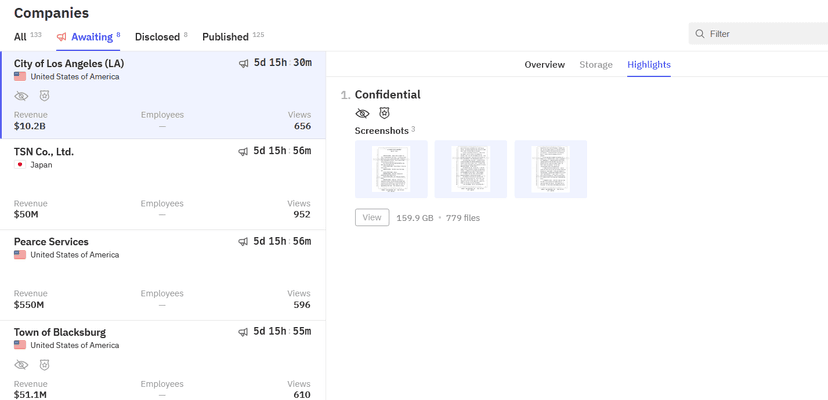Click shield badge icon under Town of Blacksburg
The image size is (828, 400).
45,365
